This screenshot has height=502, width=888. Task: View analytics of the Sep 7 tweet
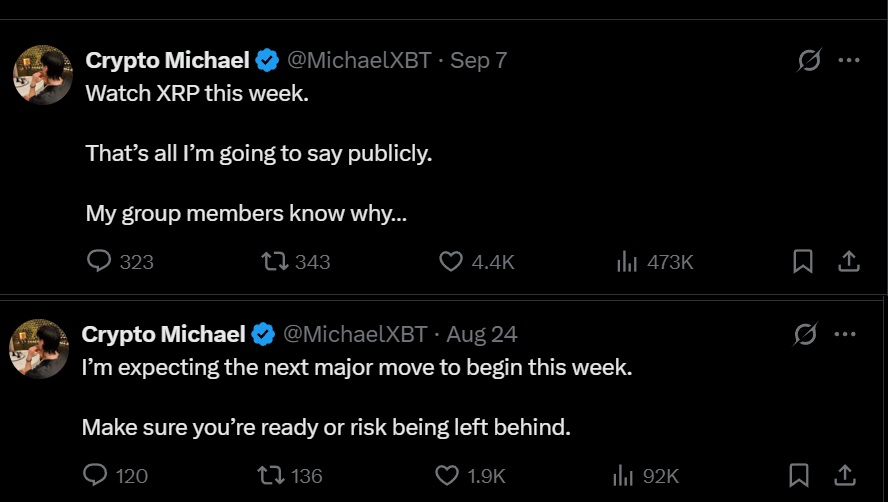click(x=627, y=262)
